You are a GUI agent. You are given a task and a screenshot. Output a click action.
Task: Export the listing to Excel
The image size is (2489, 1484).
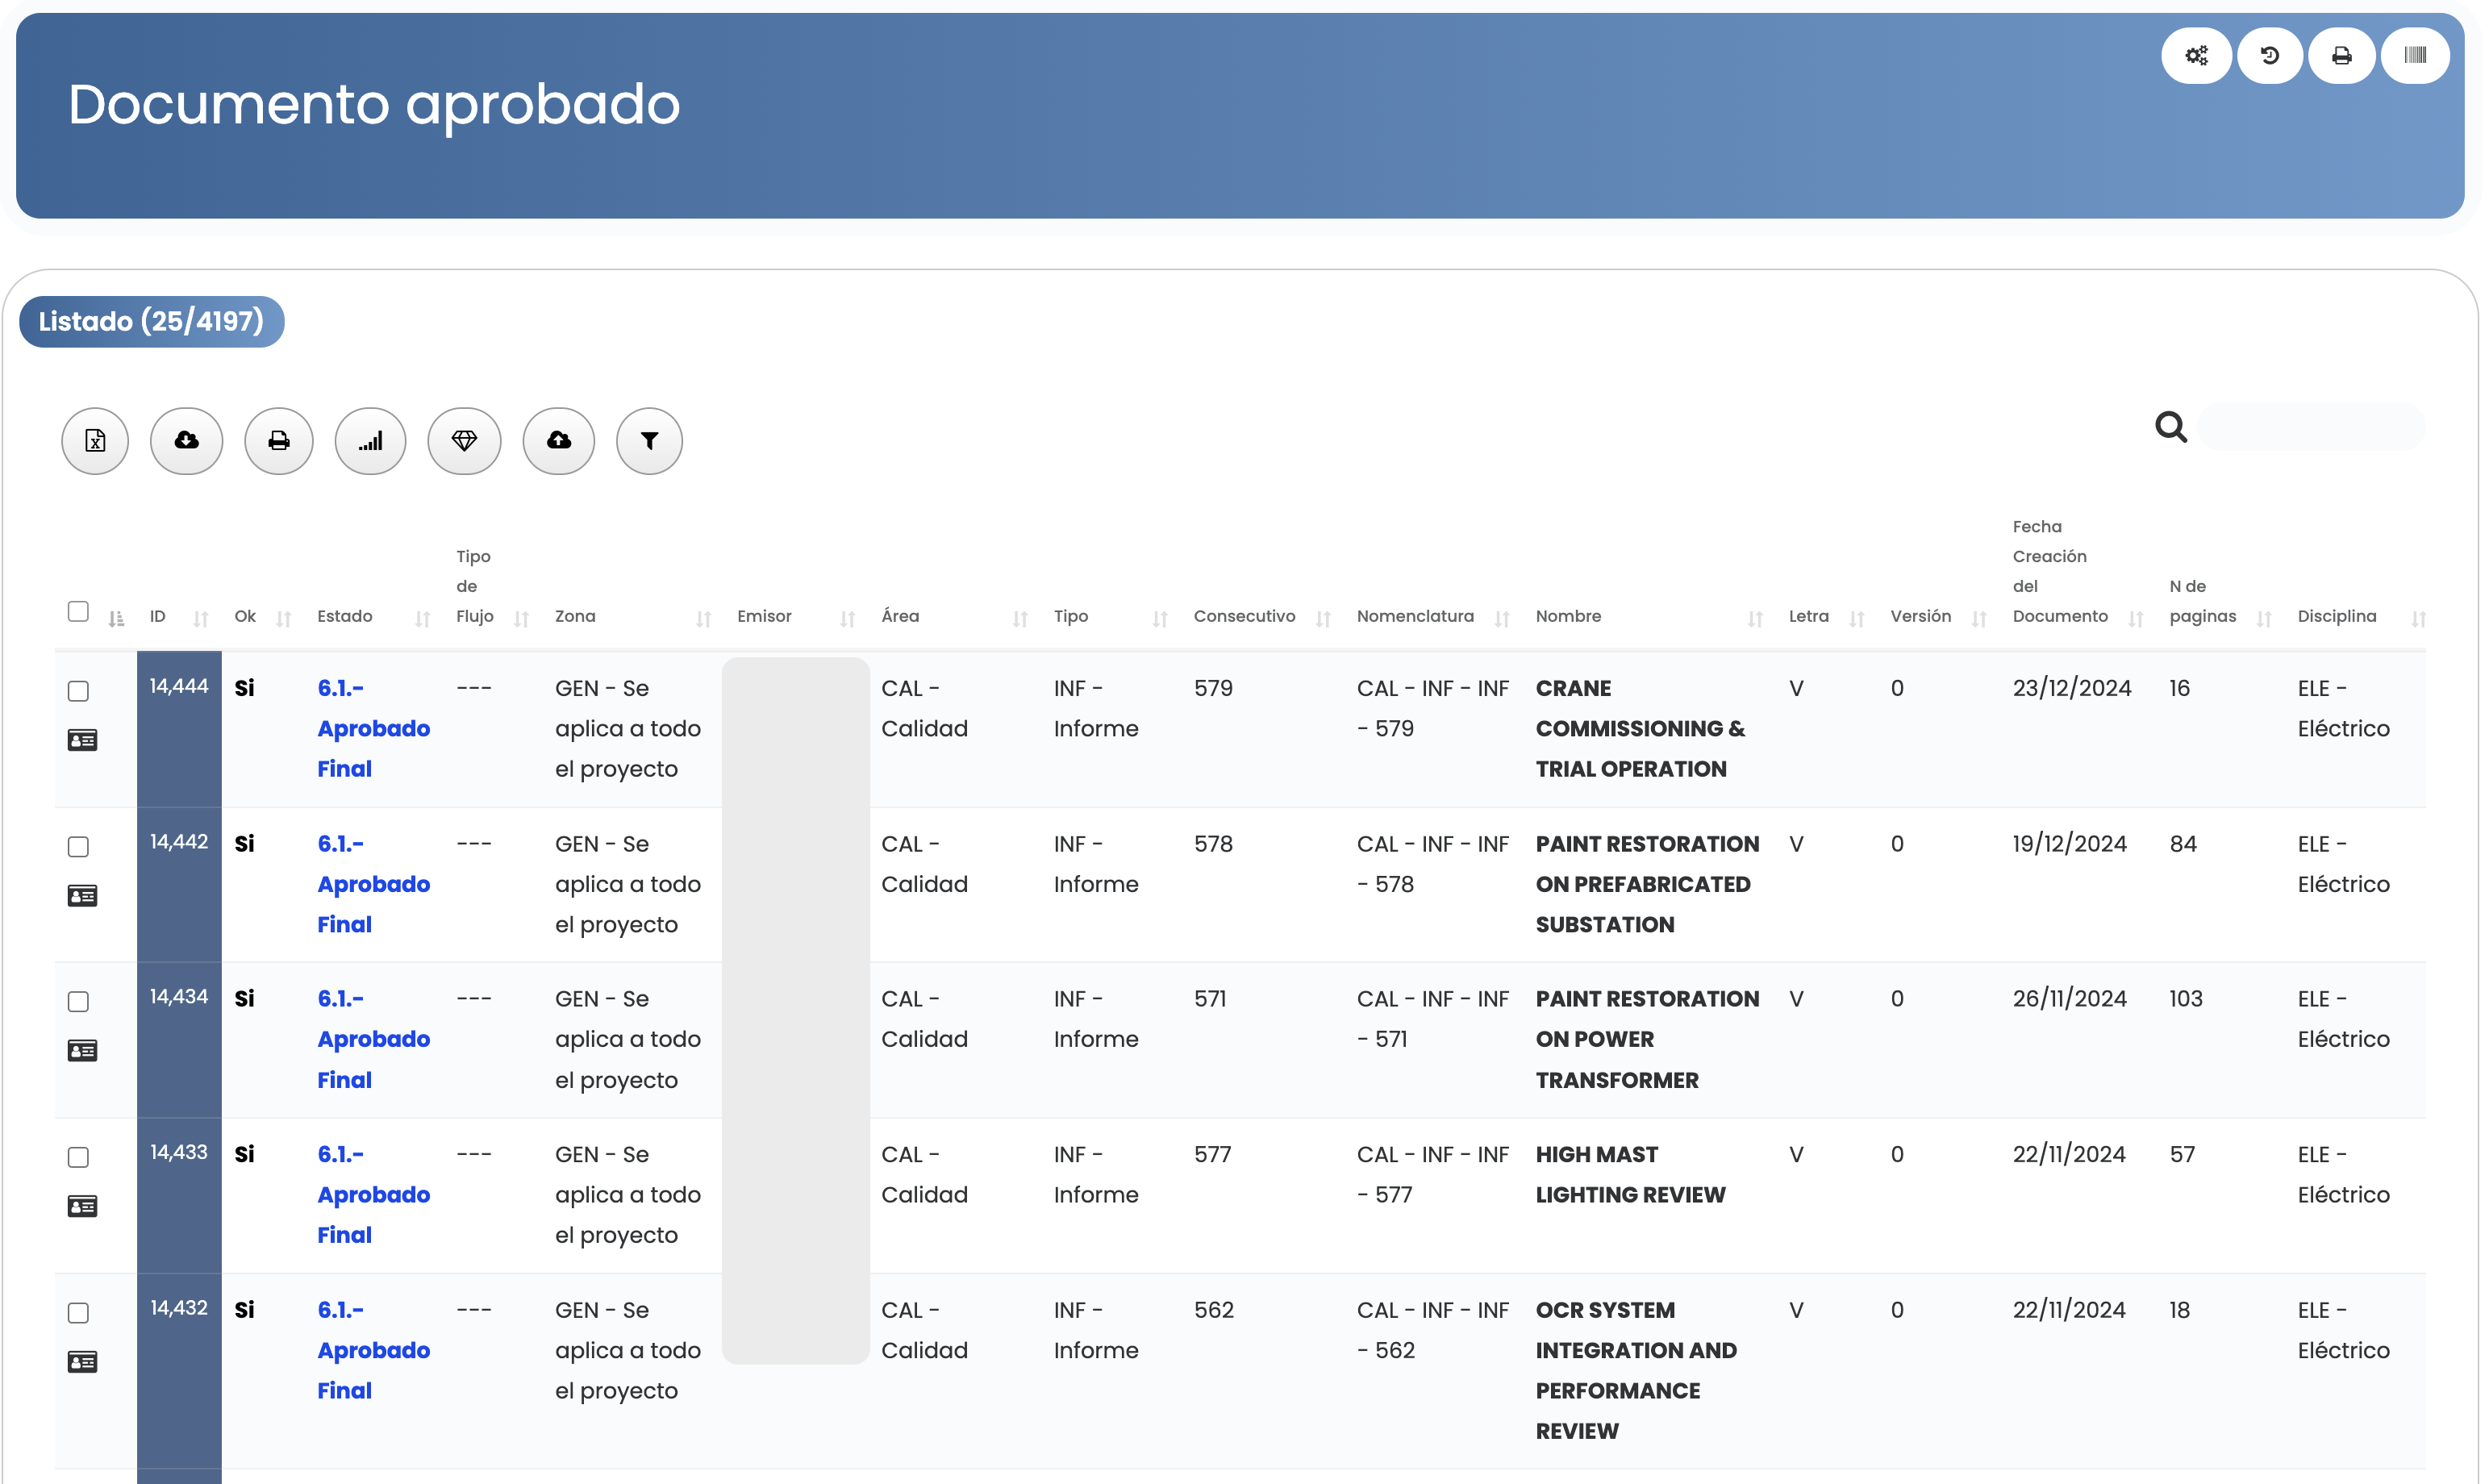click(94, 440)
